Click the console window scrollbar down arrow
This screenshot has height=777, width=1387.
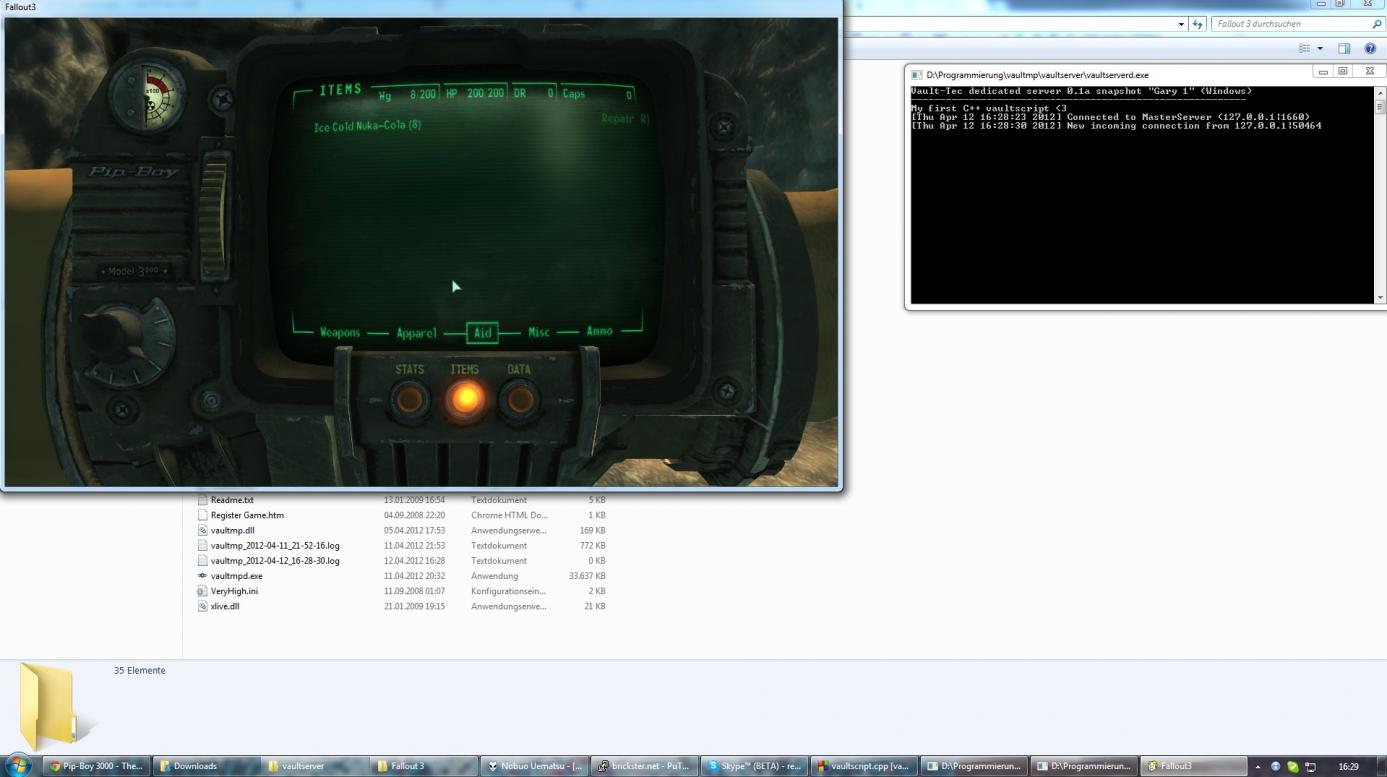tap(1381, 297)
